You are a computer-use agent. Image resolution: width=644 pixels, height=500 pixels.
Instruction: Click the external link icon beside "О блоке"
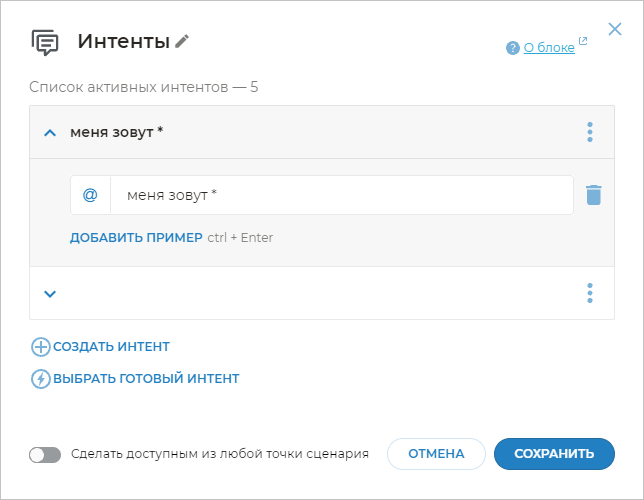tap(584, 42)
